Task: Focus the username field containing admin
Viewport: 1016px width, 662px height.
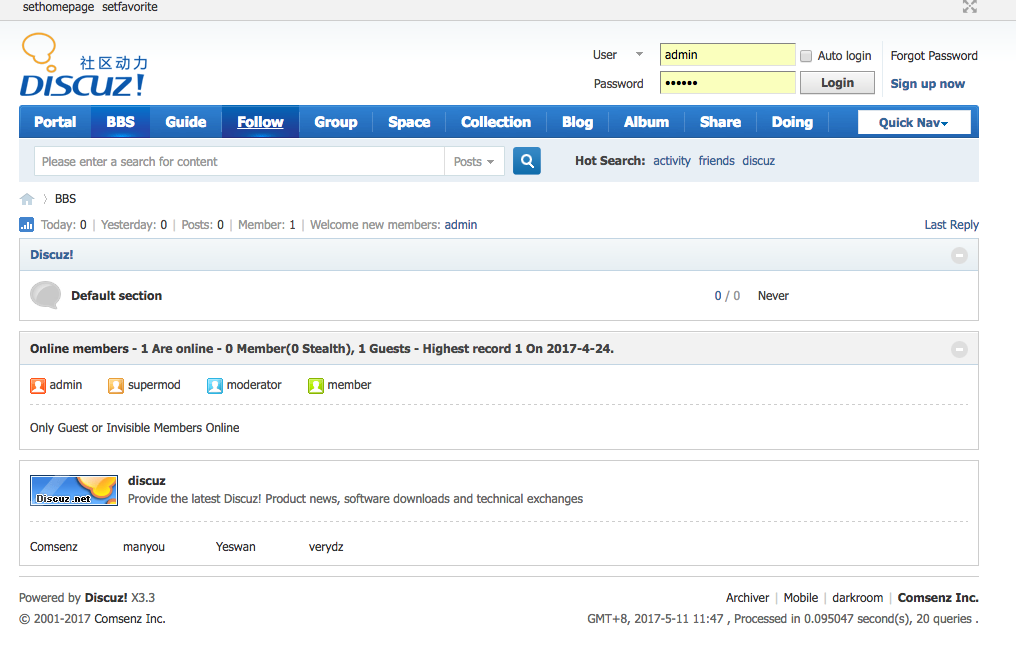Action: point(728,54)
